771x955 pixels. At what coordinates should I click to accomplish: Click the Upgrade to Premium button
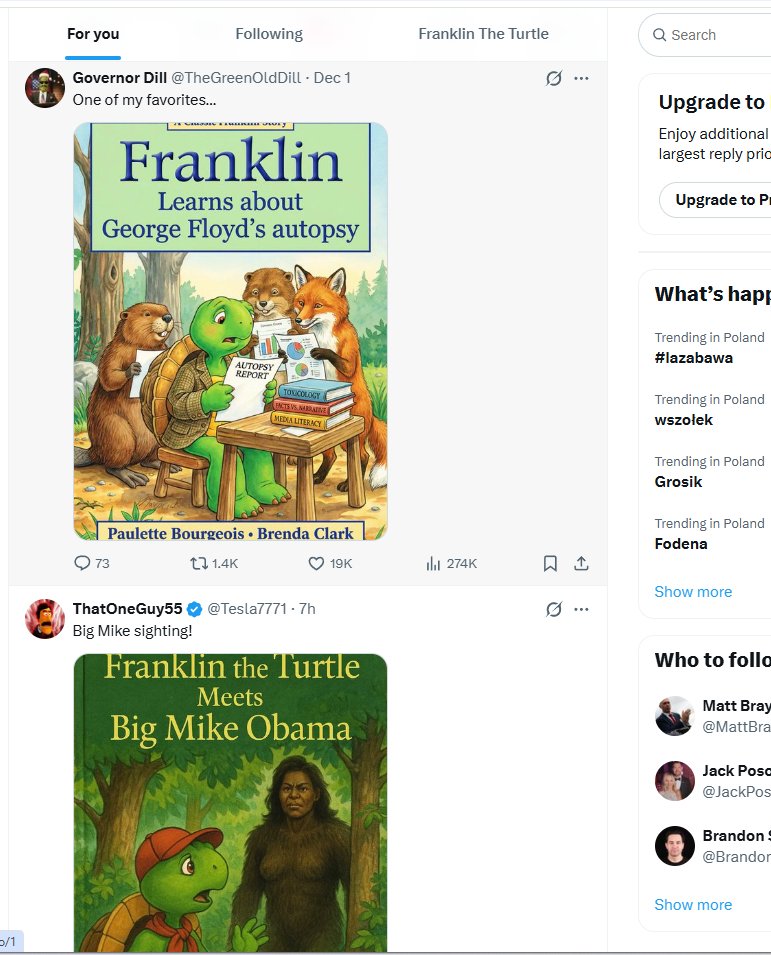tap(715, 200)
